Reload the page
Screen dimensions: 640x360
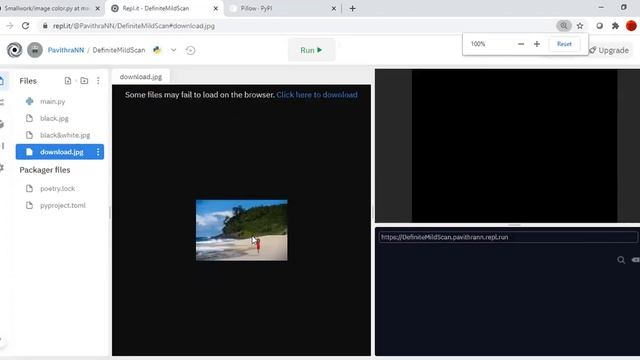point(25,26)
